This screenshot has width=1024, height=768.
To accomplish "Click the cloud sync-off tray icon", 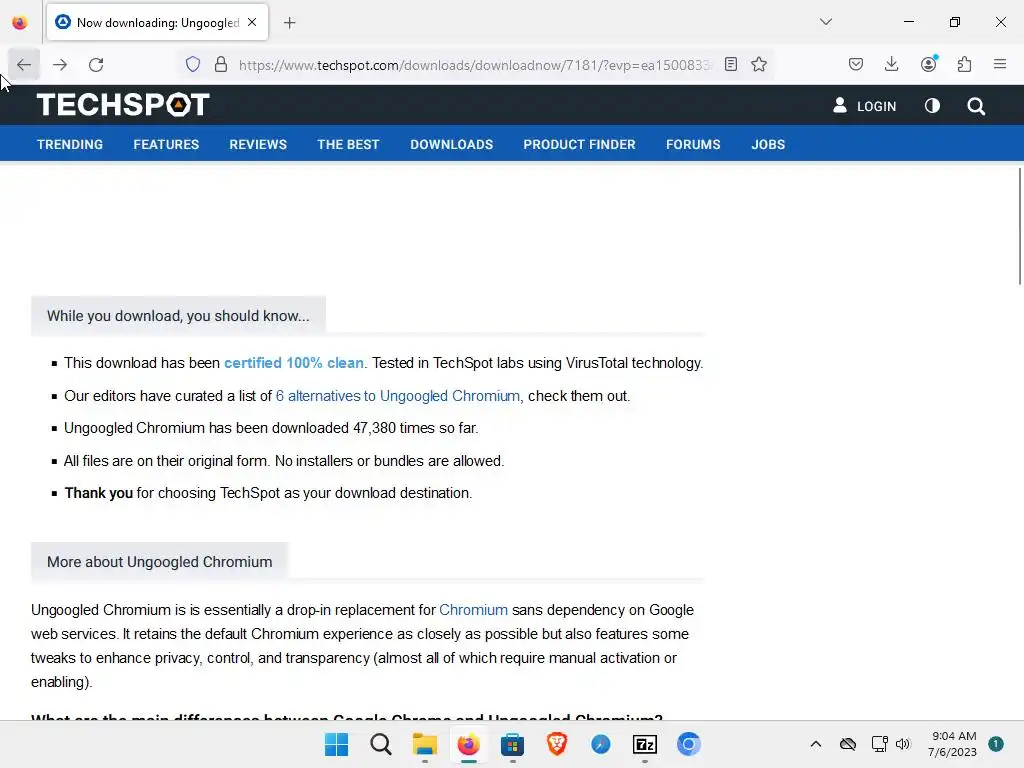I will tap(848, 744).
